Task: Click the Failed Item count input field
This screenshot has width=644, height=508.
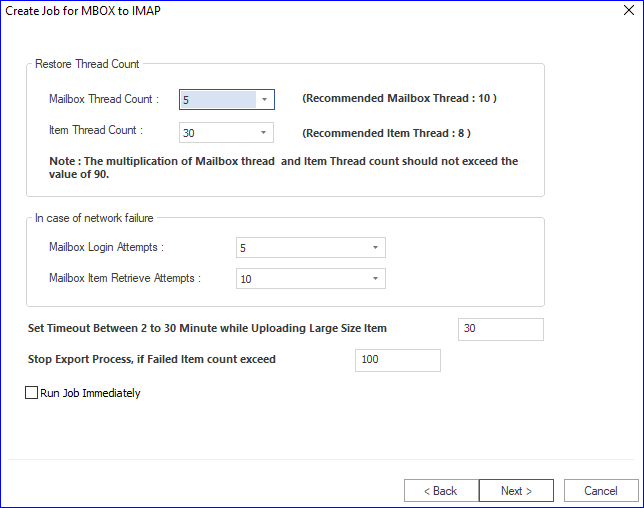Action: [x=398, y=360]
